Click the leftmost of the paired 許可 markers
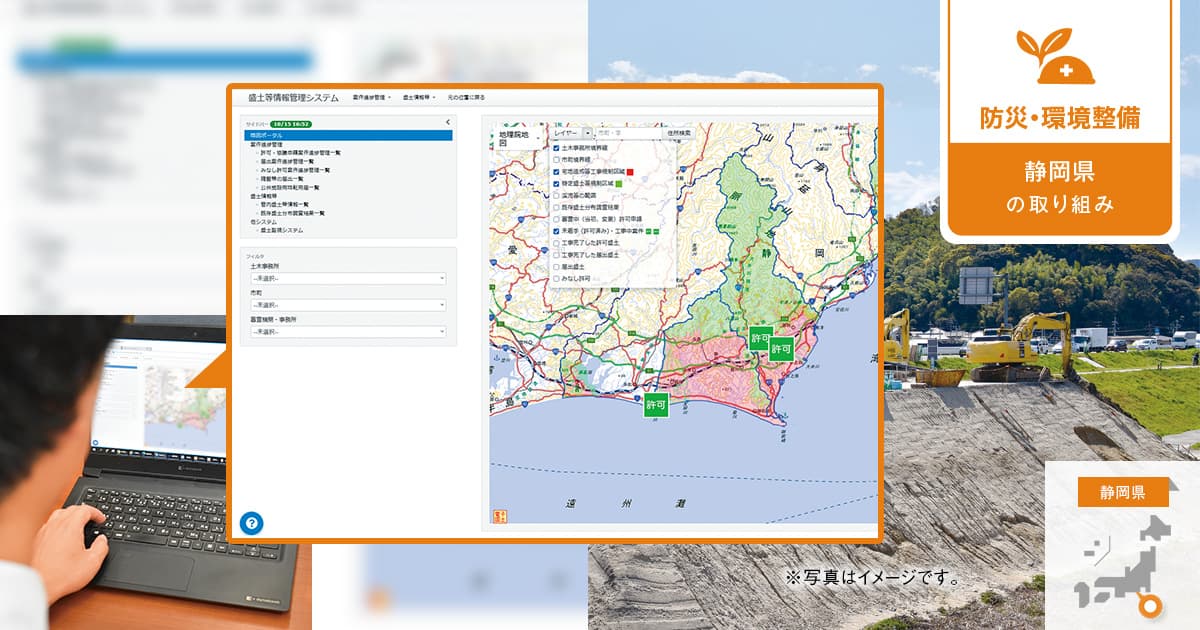1200x630 pixels. pos(760,340)
